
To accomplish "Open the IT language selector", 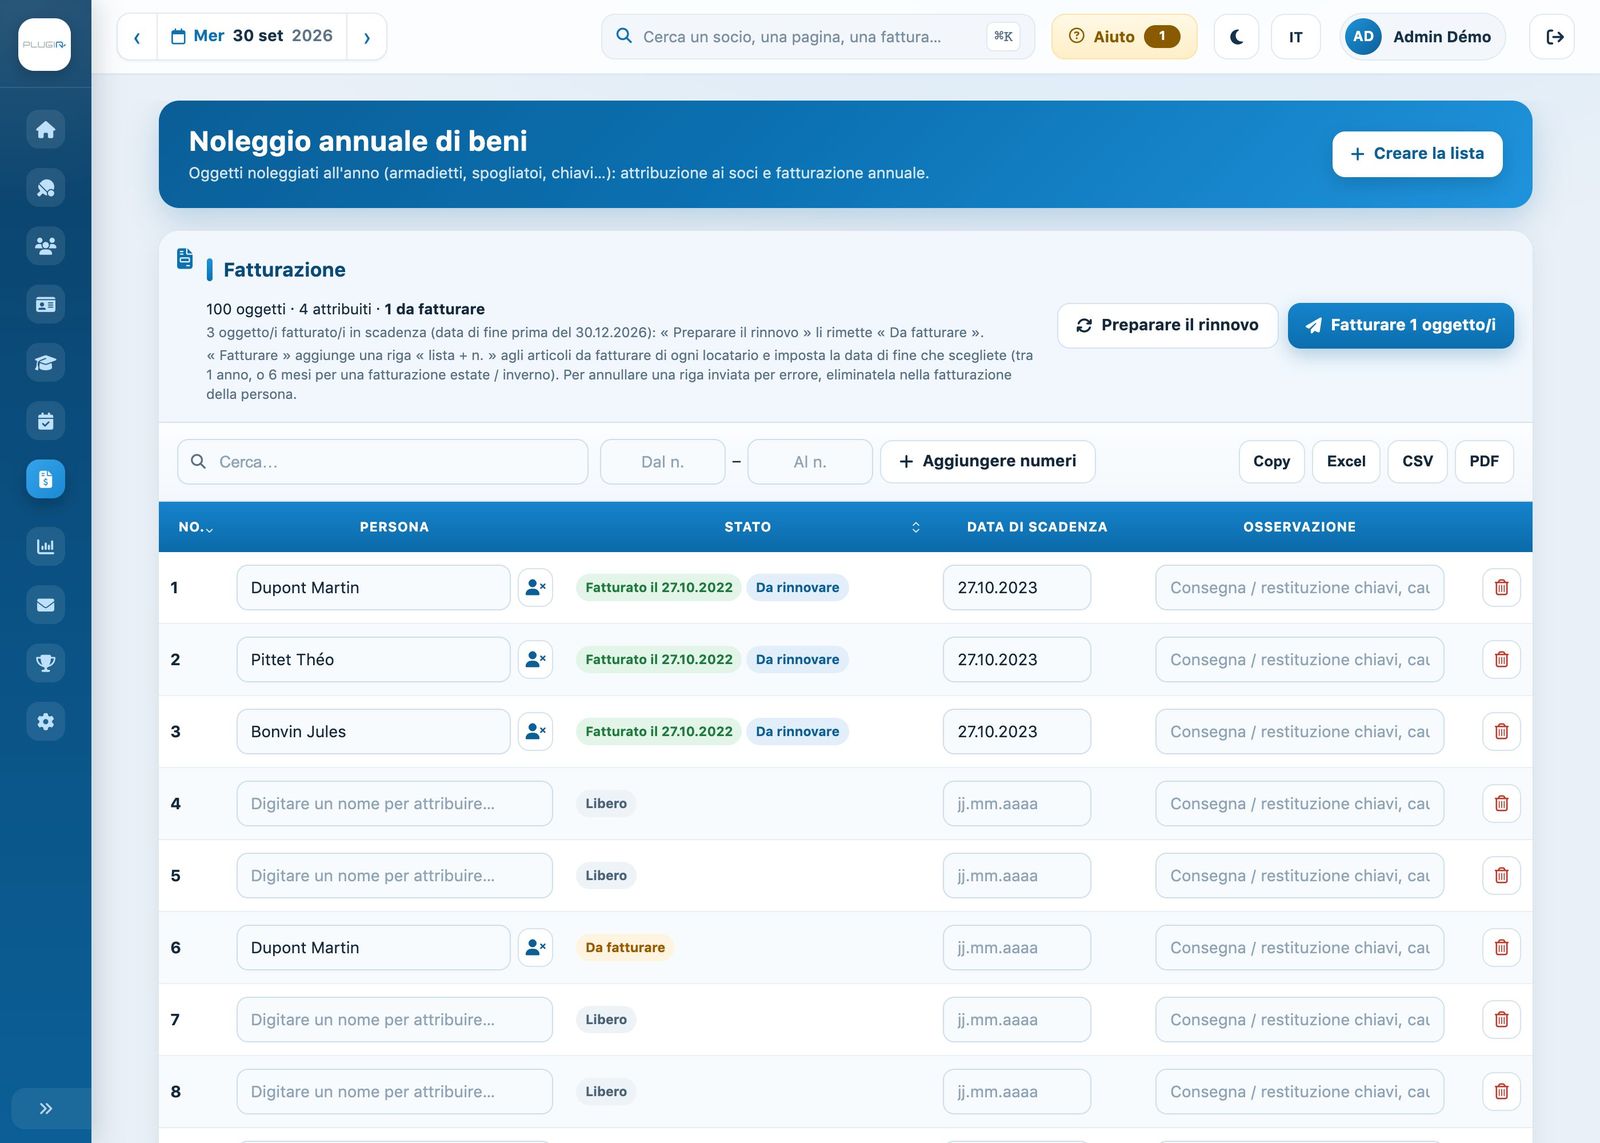I will click(x=1295, y=37).
